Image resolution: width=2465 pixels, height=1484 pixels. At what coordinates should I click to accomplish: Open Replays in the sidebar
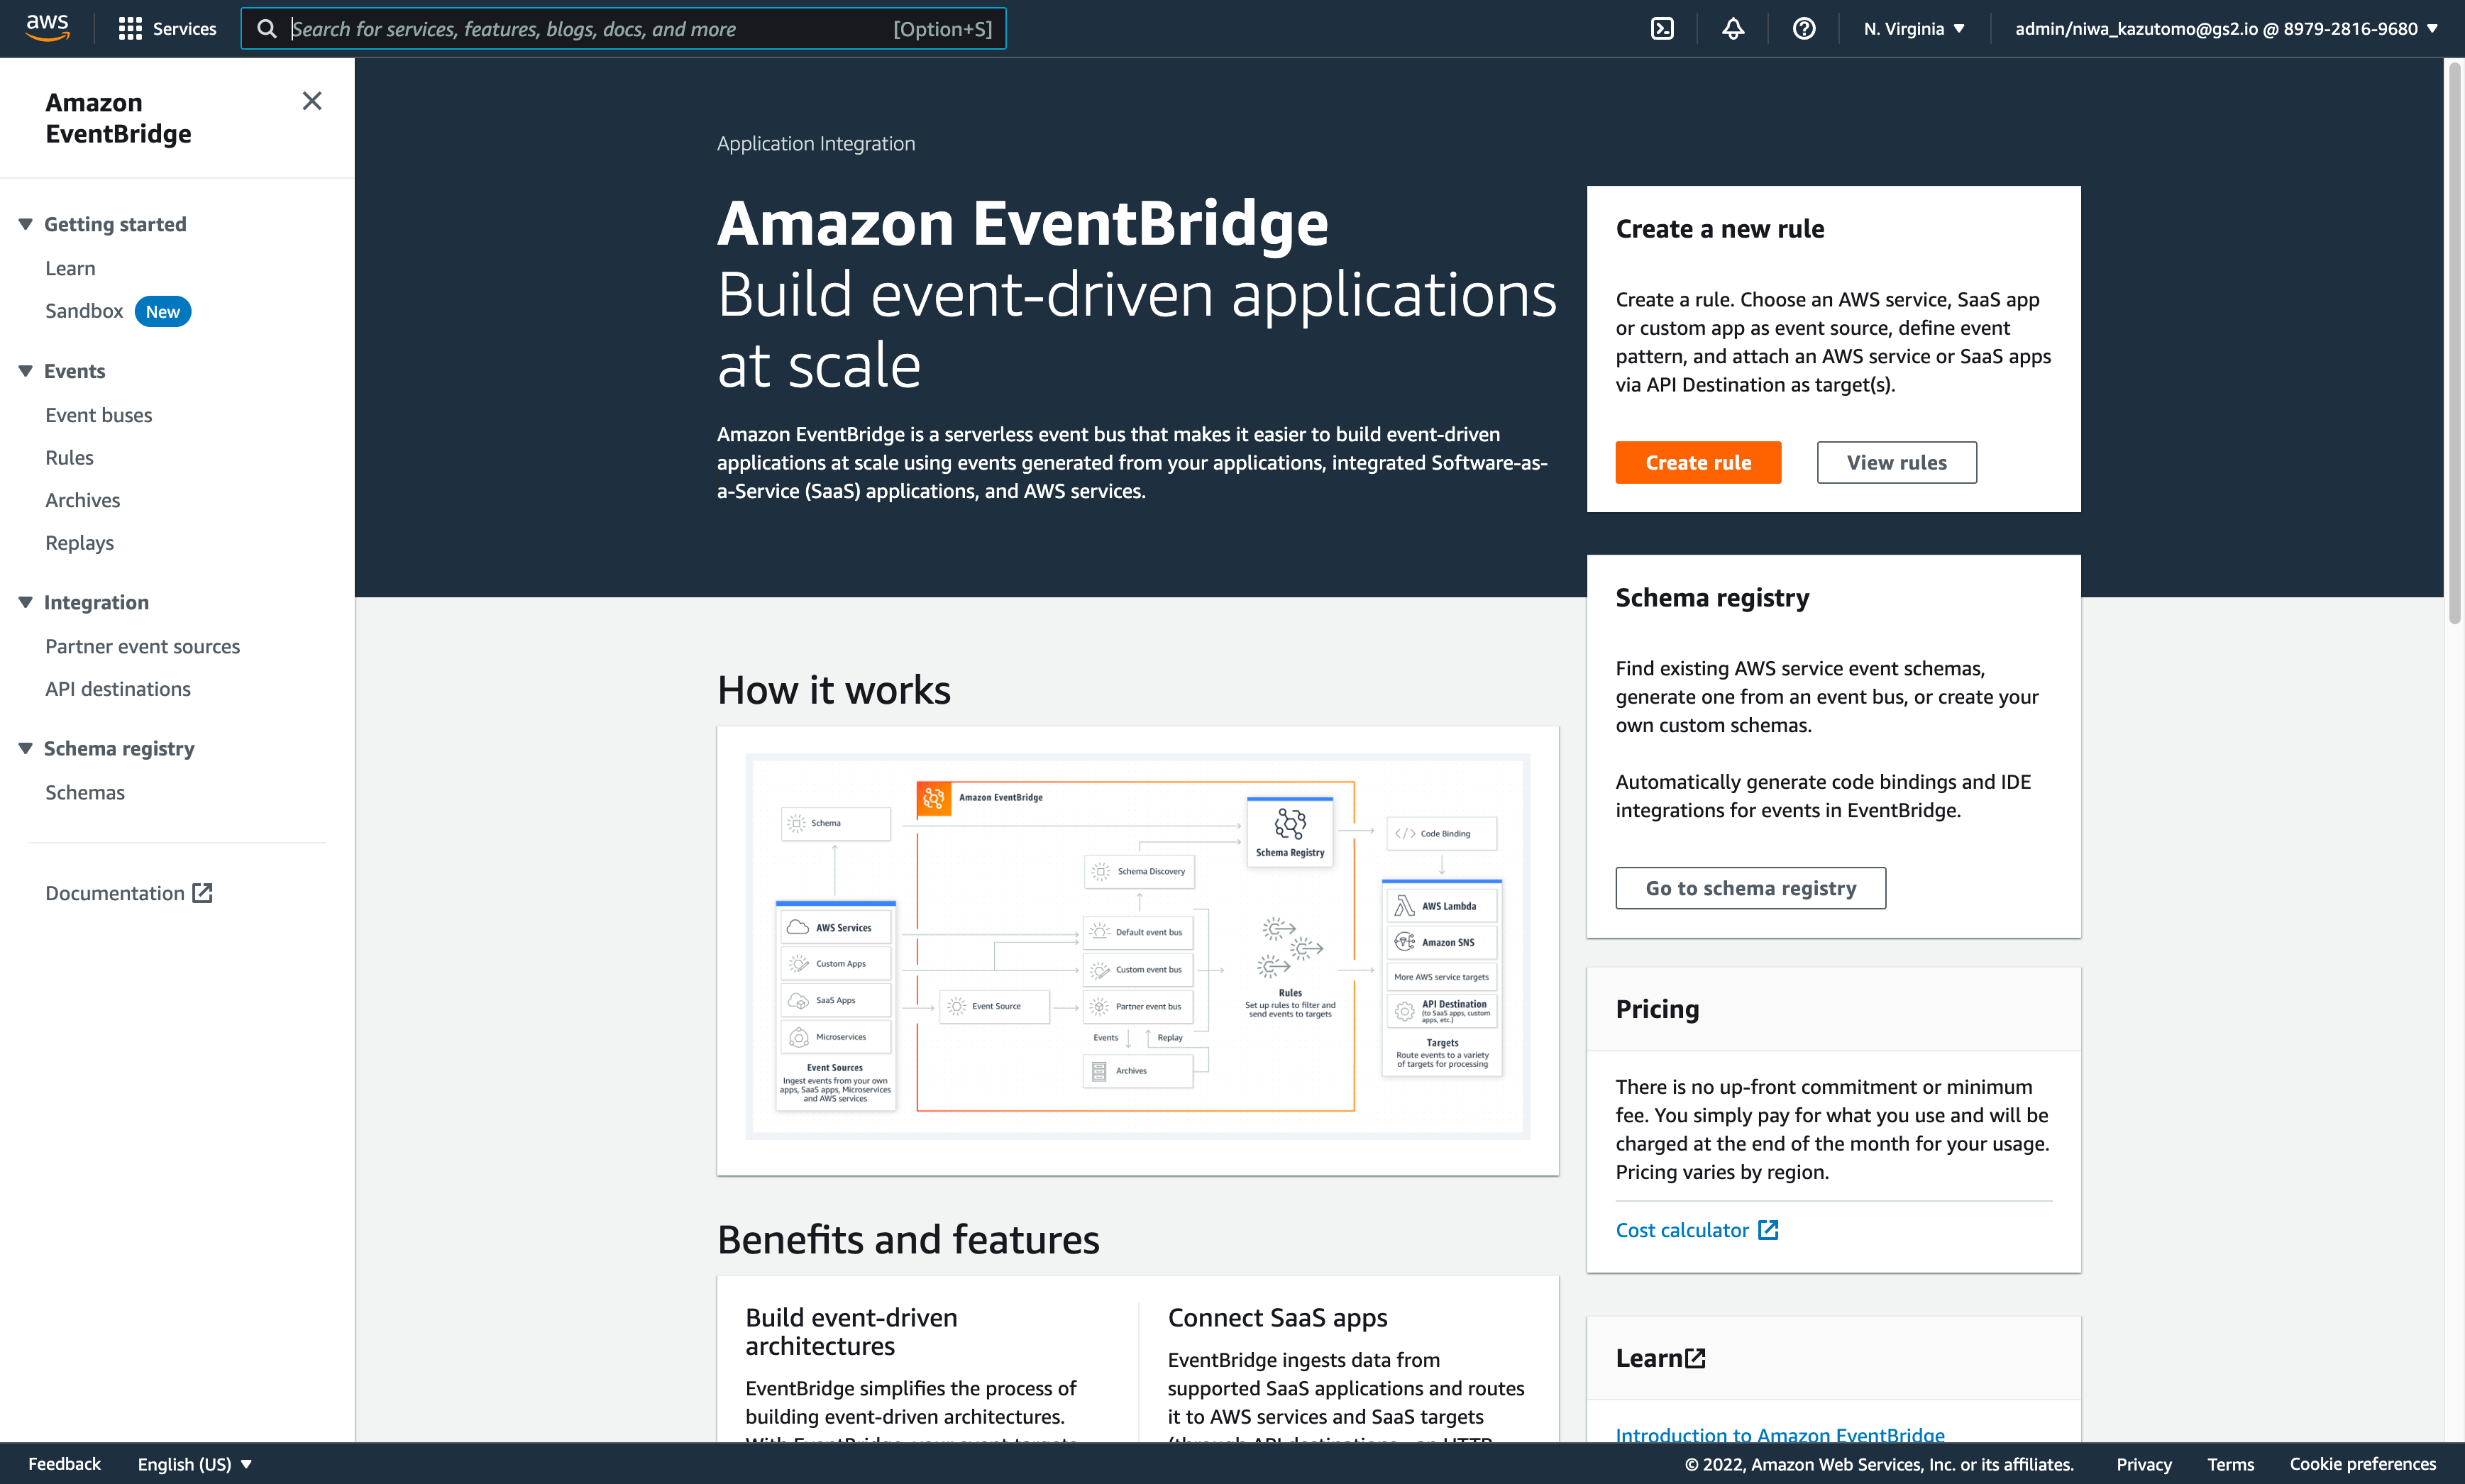(x=79, y=543)
